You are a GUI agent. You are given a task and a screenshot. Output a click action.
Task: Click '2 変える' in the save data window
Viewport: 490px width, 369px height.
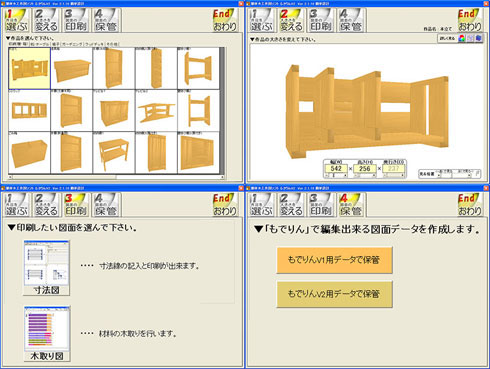point(291,205)
